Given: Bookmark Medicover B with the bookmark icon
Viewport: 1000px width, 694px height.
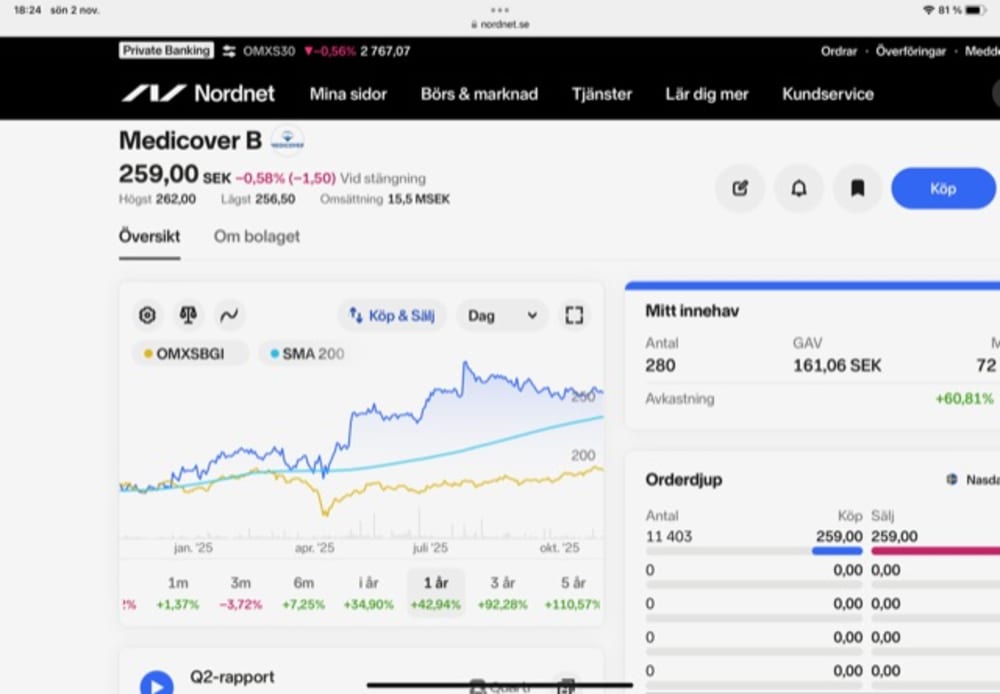Looking at the screenshot, I should (x=858, y=188).
